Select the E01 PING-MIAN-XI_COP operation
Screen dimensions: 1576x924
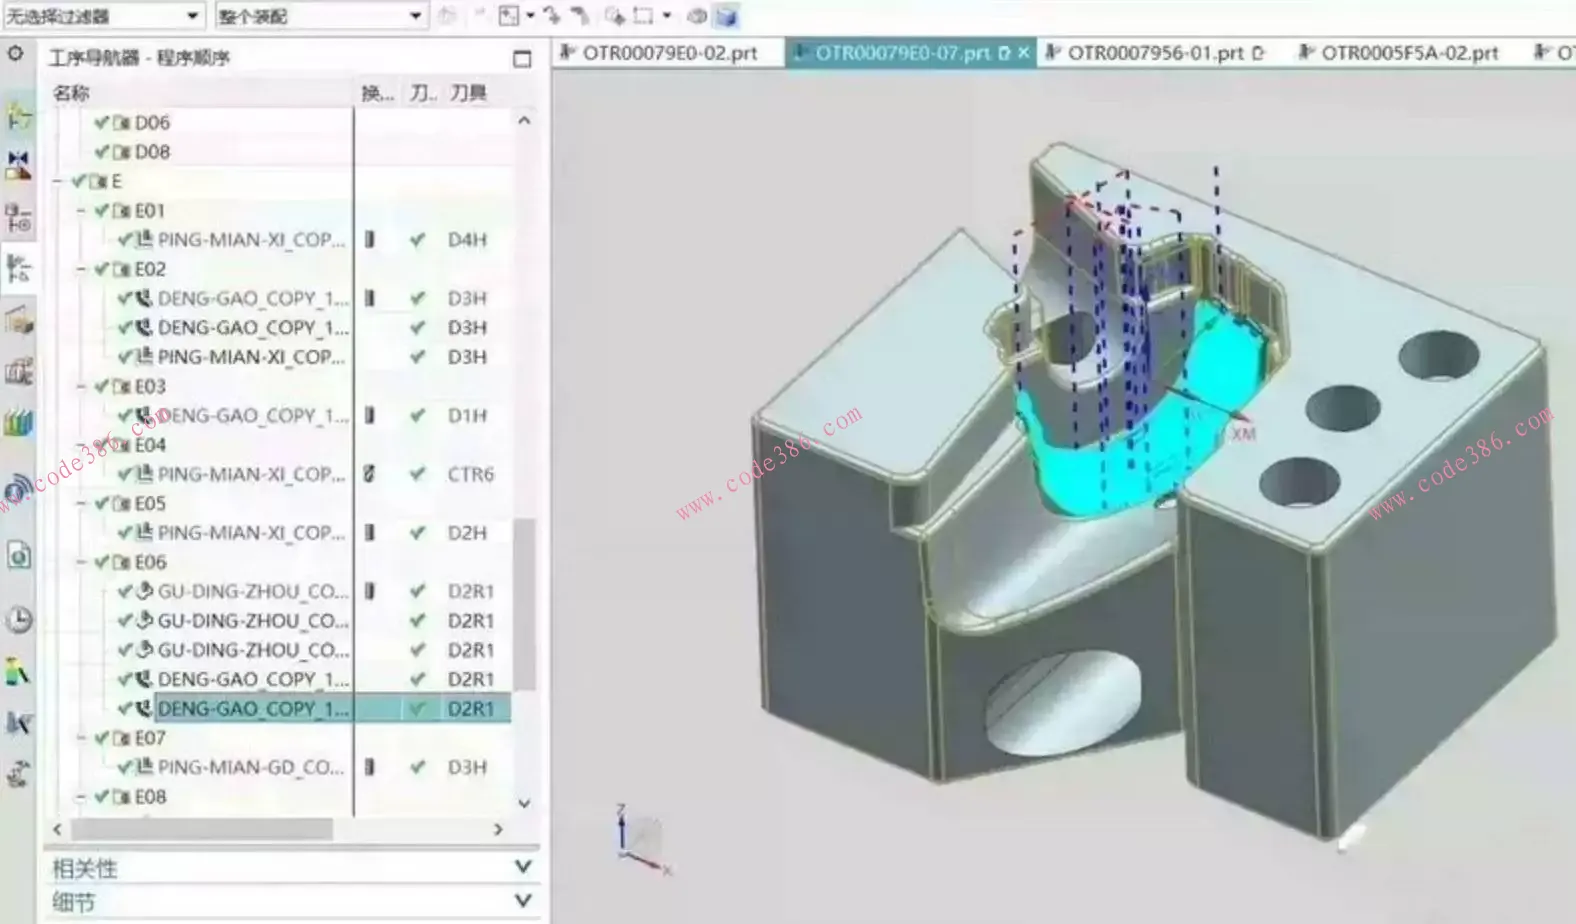tap(250, 240)
